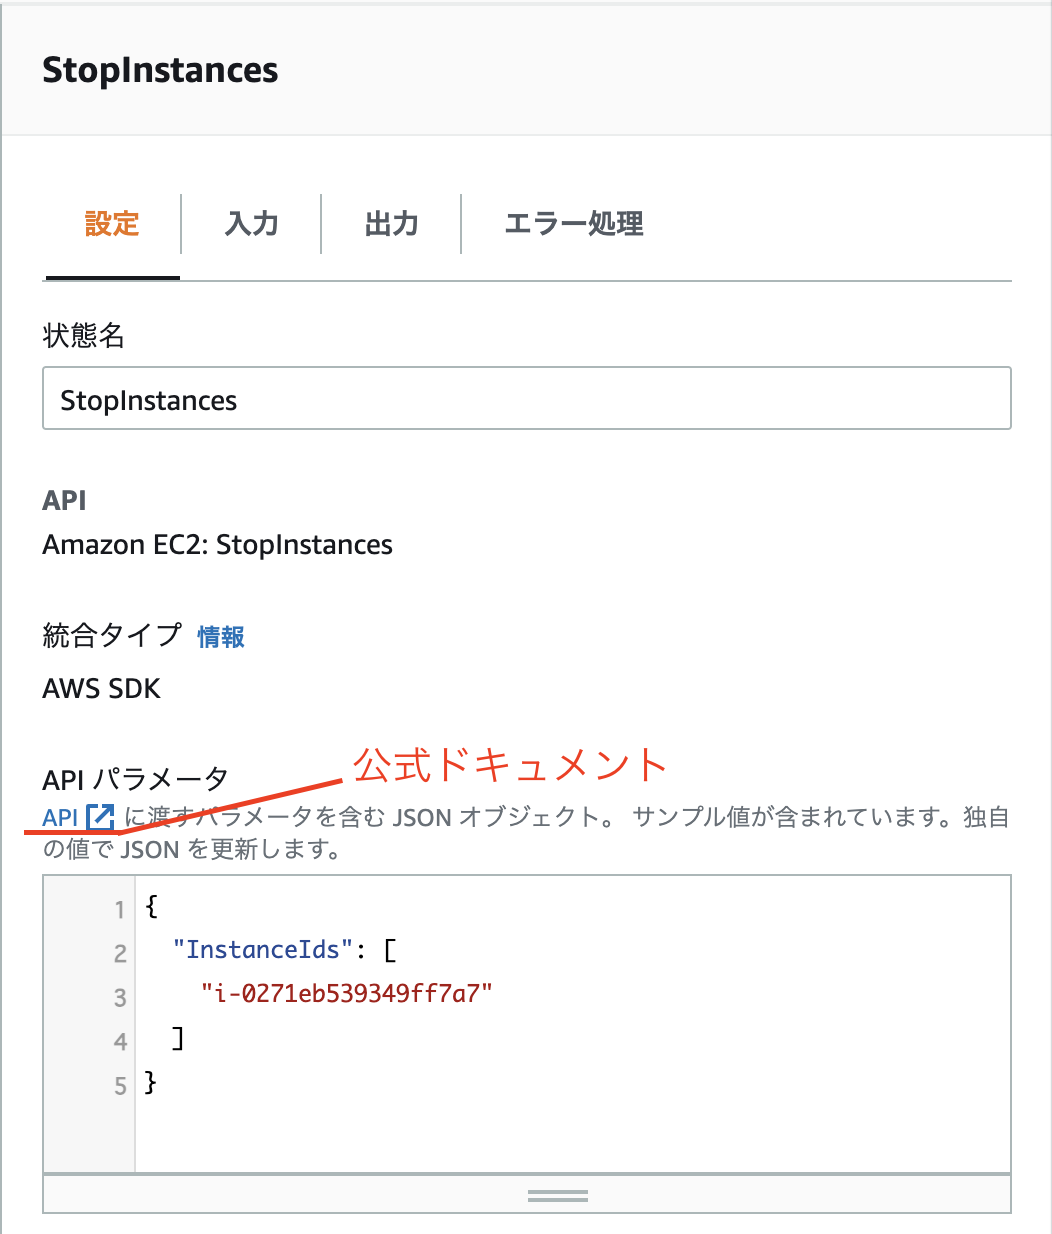Open the API documentation link
1052x1234 pixels.
pos(60,817)
